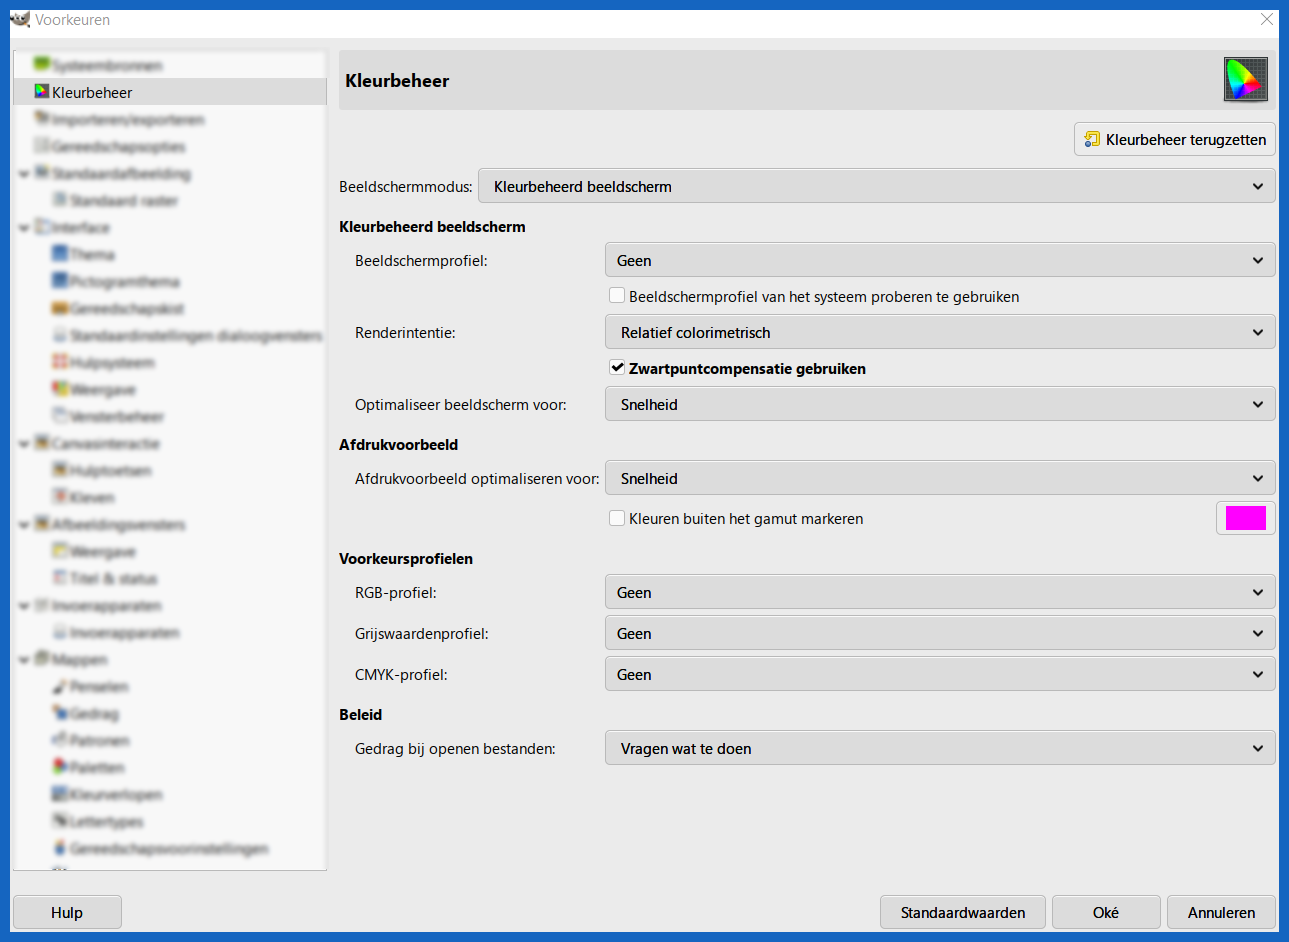Enable Beeldschermprofiel van het systeem checkbox
Viewport: 1289px width, 942px height.
tap(617, 296)
